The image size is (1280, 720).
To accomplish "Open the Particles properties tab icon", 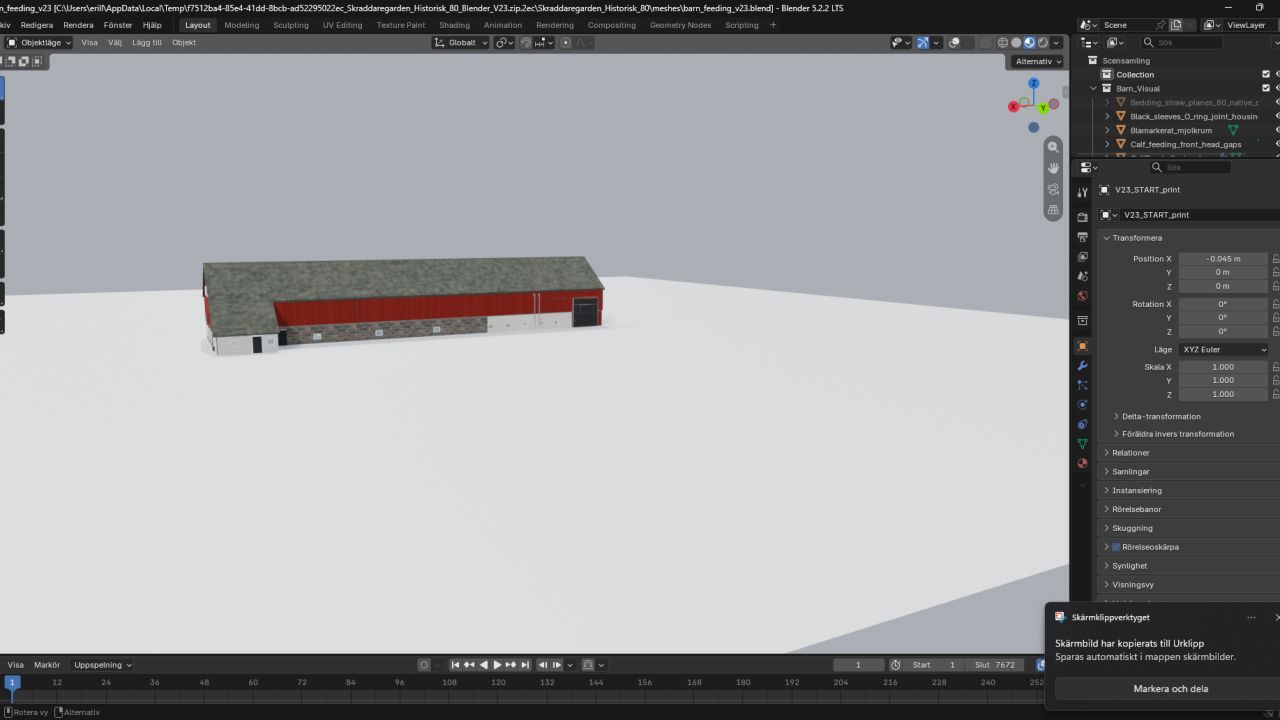I will tap(1082, 385).
